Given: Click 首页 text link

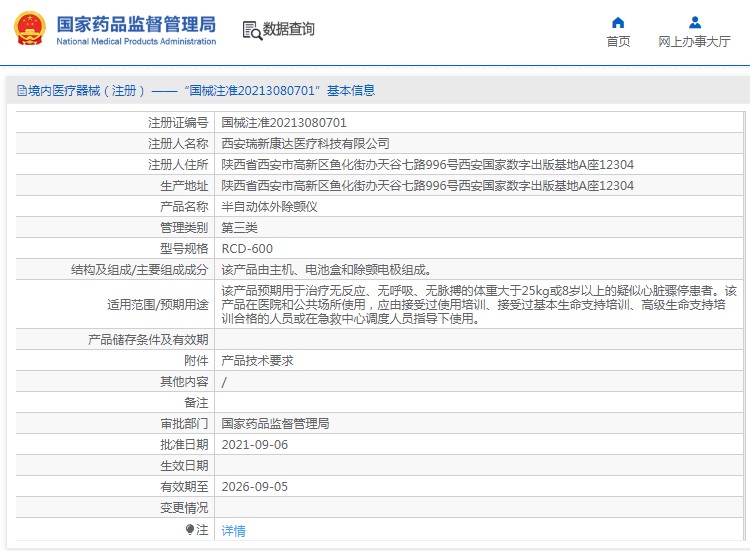Looking at the screenshot, I should [618, 42].
